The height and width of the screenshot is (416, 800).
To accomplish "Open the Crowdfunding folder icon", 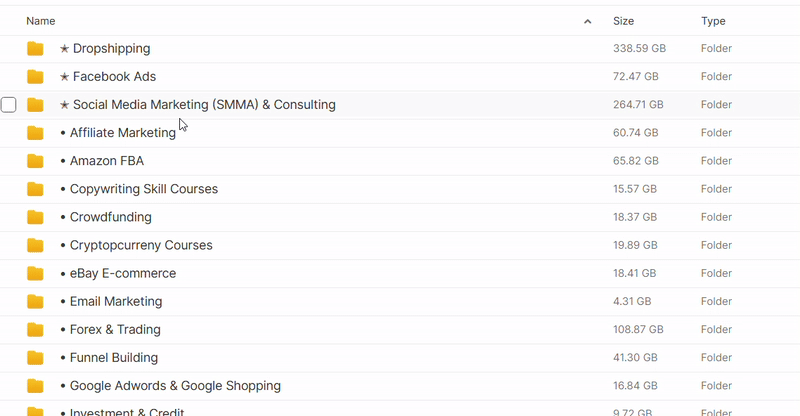I will pyautogui.click(x=35, y=217).
